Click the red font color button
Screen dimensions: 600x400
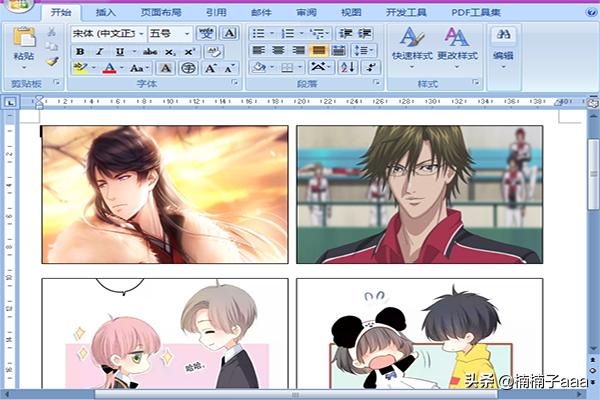coord(108,68)
